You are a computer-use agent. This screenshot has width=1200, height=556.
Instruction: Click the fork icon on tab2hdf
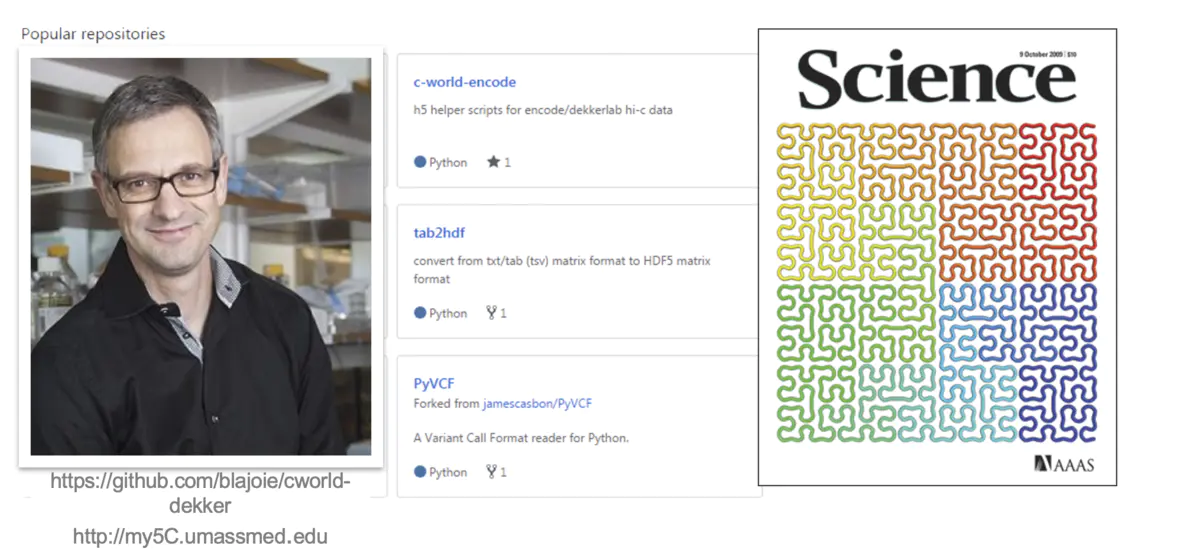(x=491, y=313)
